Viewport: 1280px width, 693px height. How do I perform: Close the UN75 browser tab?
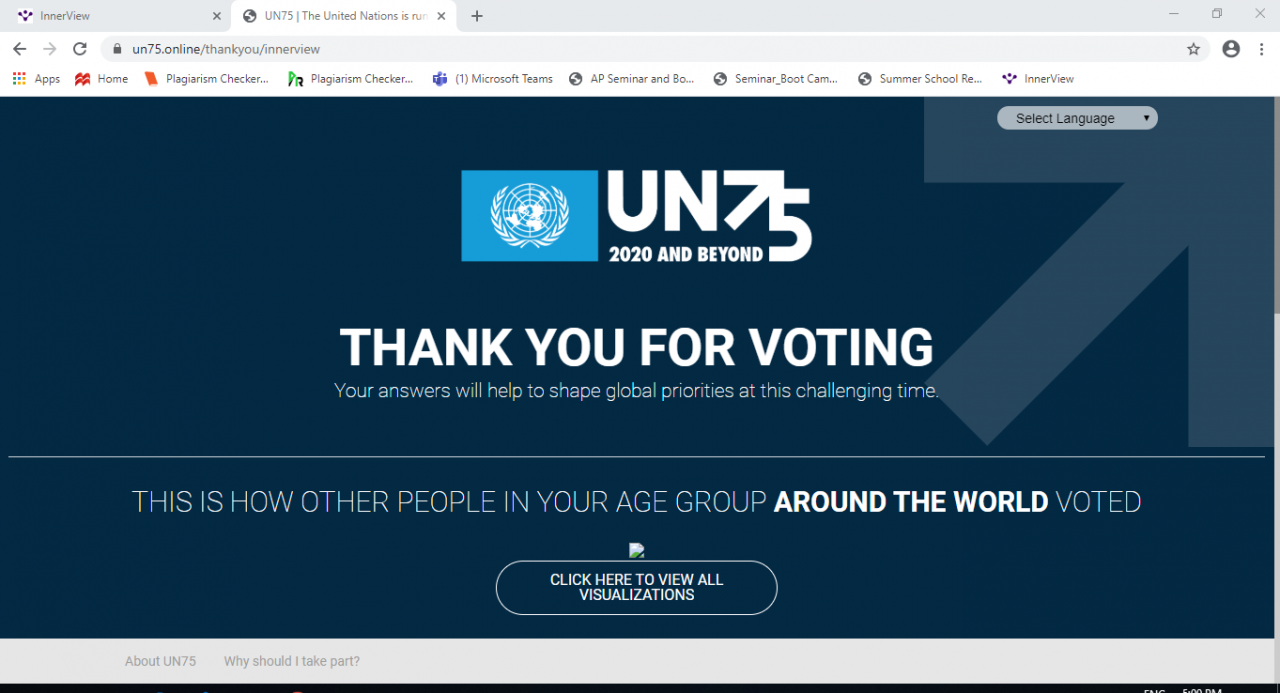click(441, 16)
